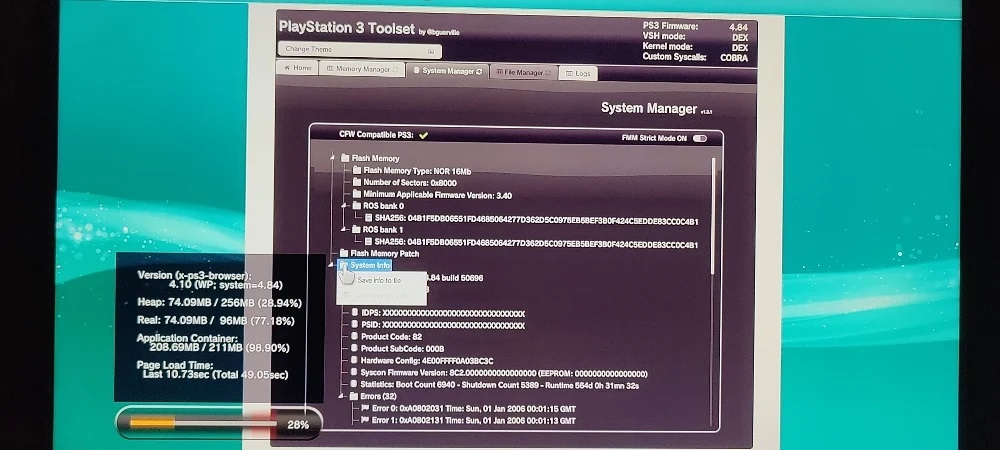Click the file icon beside ROS bank 0 SHA256
This screenshot has height=450, width=1000.
click(368, 218)
